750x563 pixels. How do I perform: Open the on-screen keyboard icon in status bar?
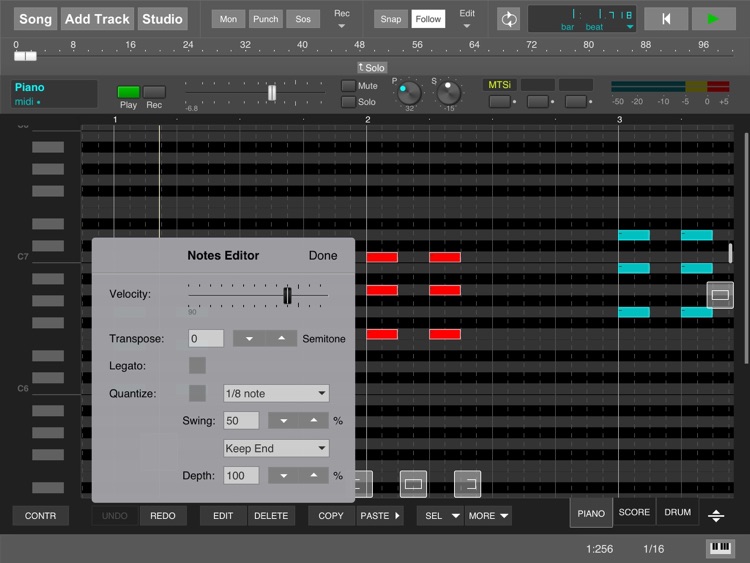pos(720,548)
